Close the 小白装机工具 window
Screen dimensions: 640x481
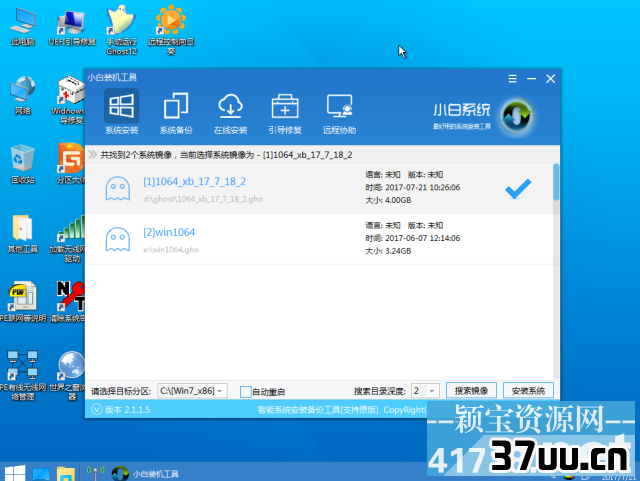click(551, 78)
